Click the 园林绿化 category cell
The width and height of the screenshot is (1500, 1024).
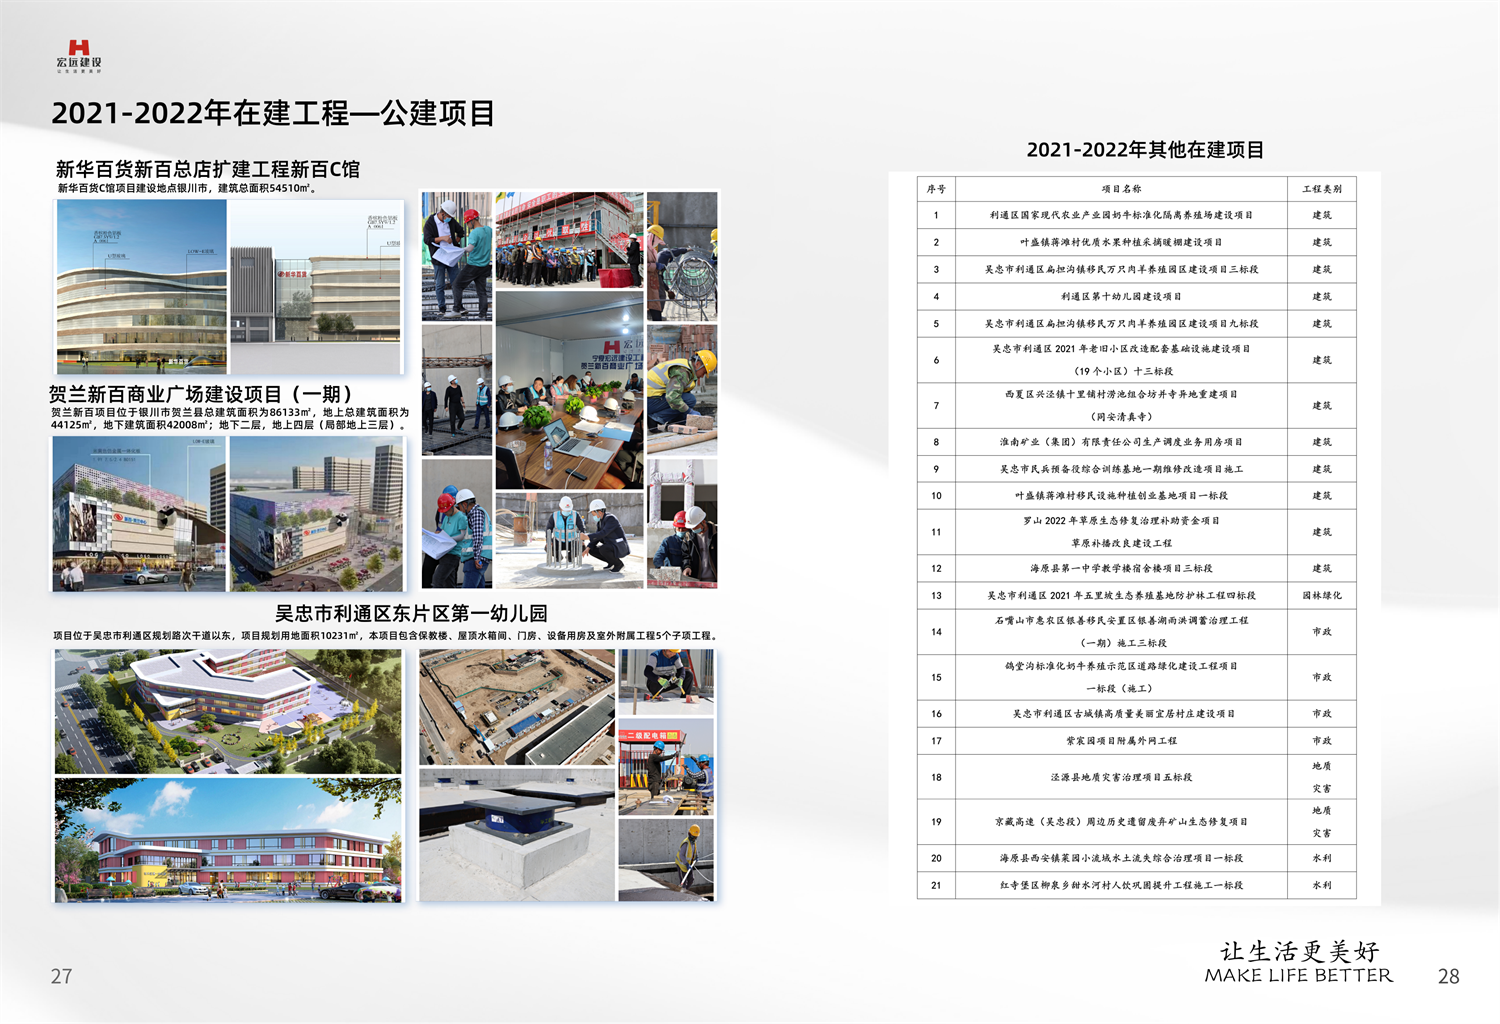click(x=1321, y=595)
